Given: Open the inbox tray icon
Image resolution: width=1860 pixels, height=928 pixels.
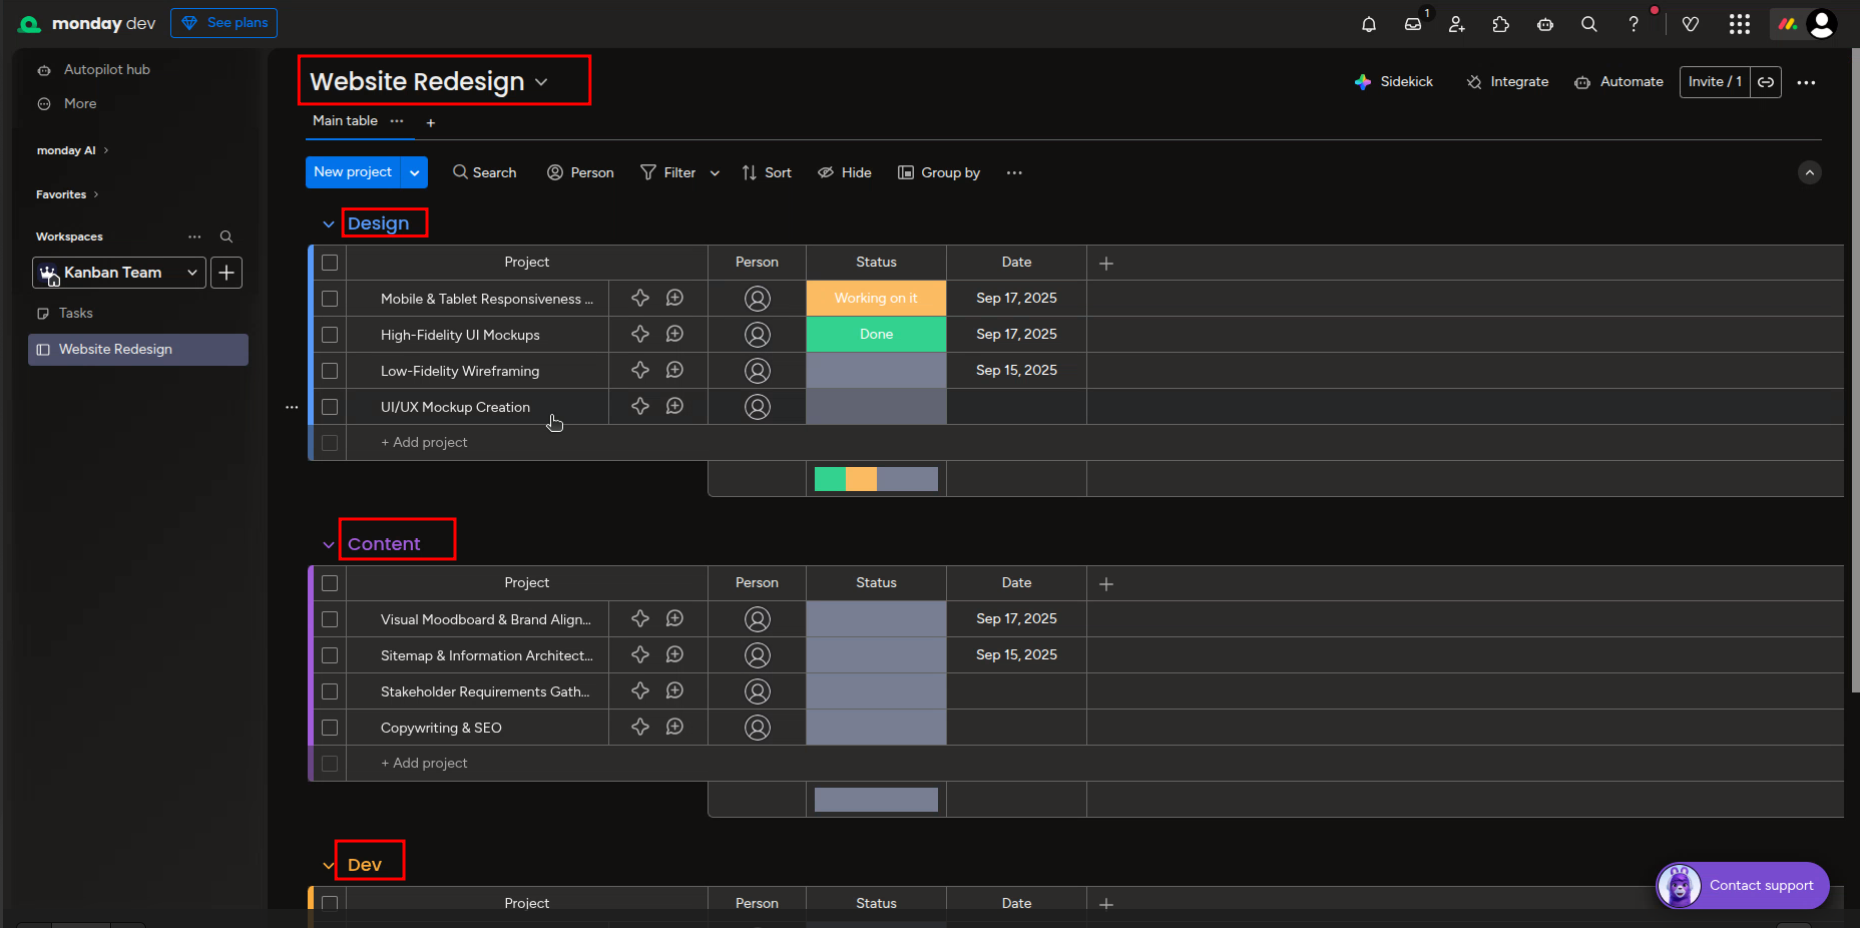Looking at the screenshot, I should coord(1413,24).
